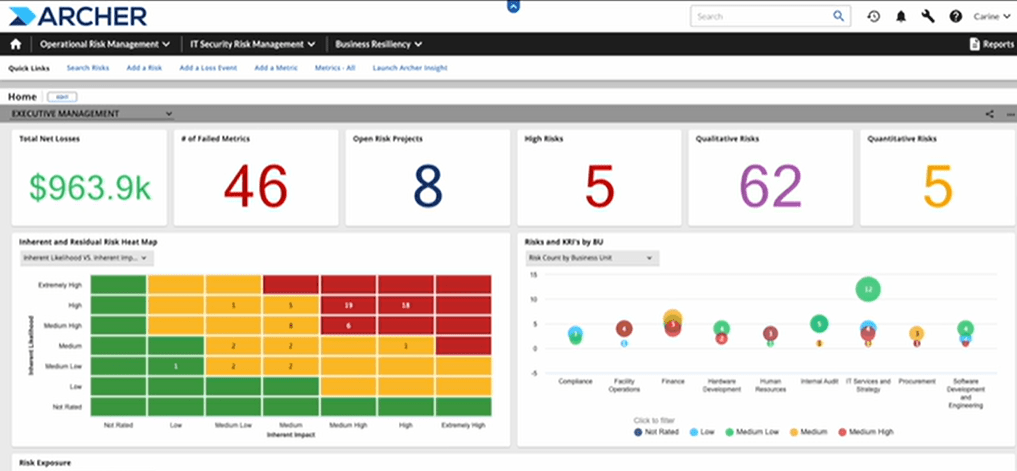Toggle the Medium Low legend filter
Screen dimensions: 1017x471
pos(753,431)
